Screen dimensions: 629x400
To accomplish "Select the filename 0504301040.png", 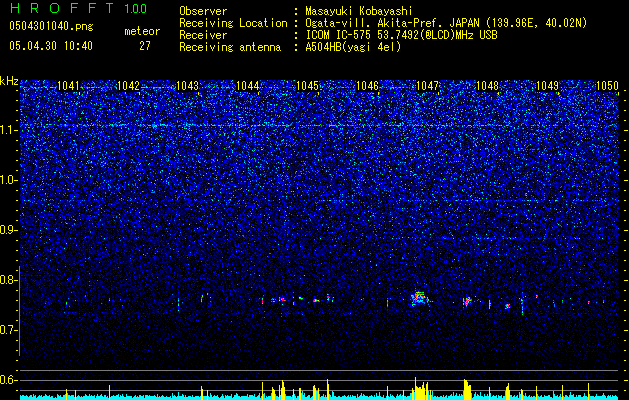I will click(51, 26).
